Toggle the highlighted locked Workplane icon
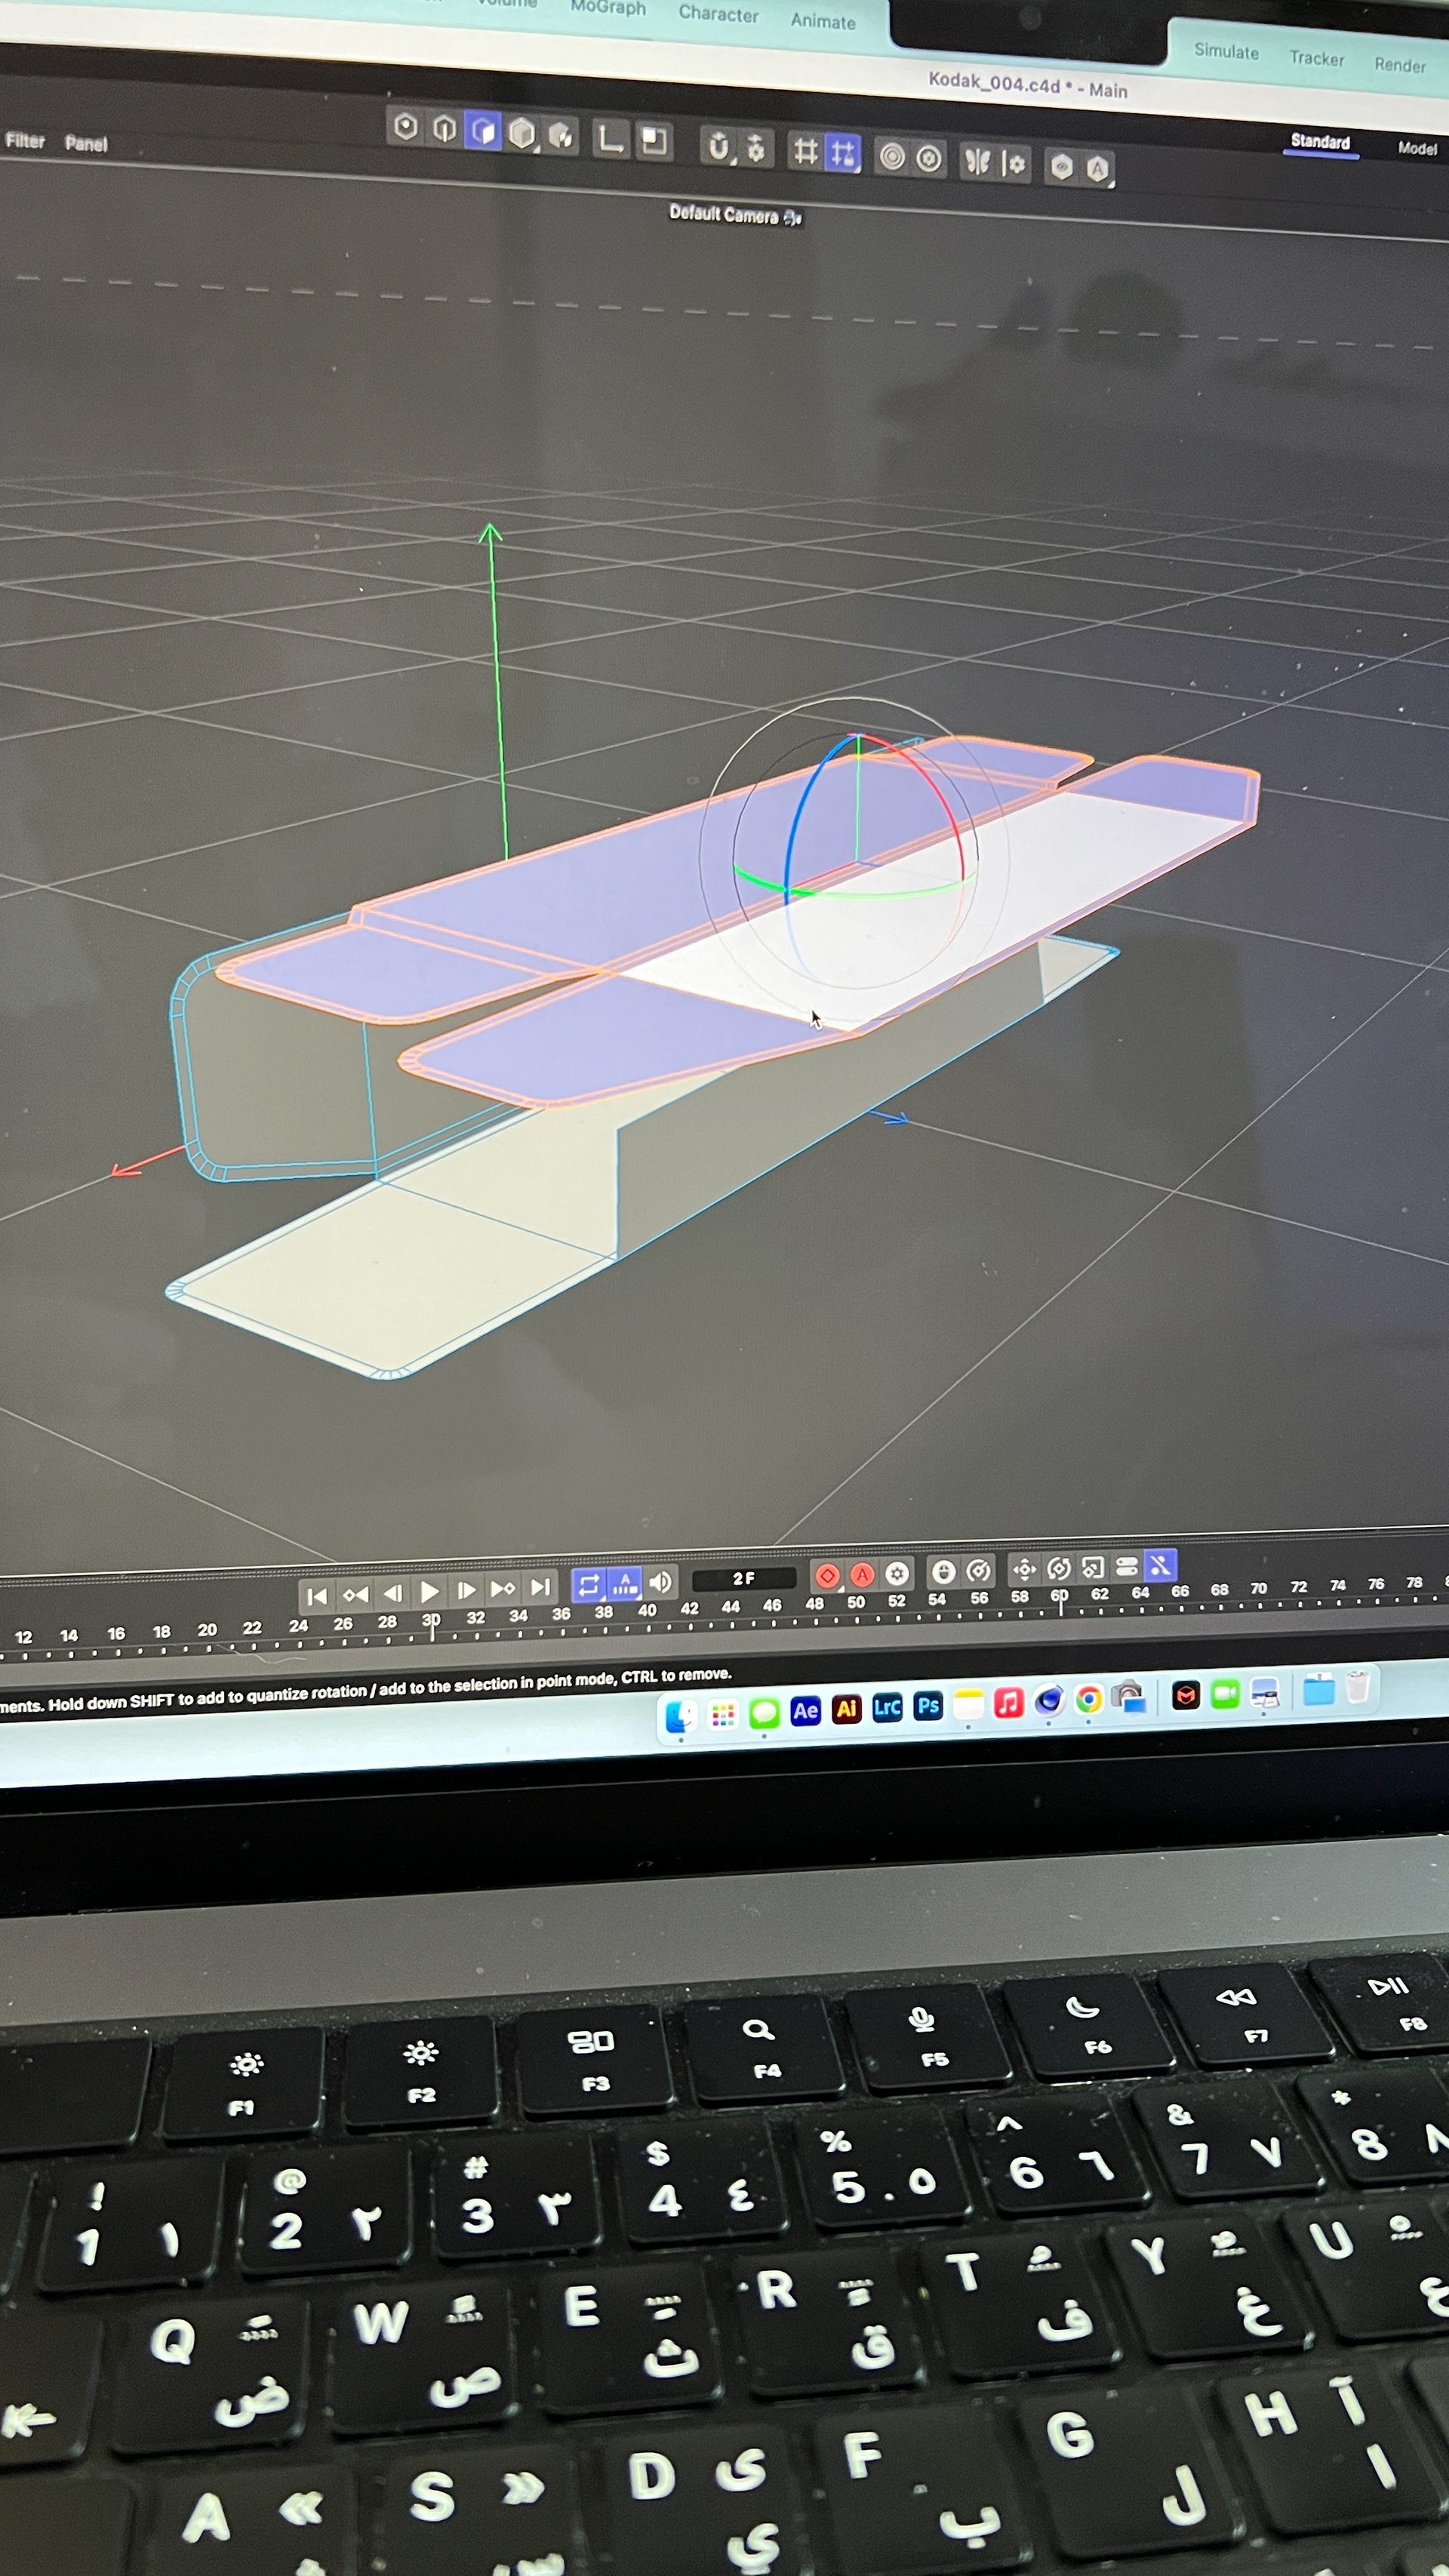The height and width of the screenshot is (2576, 1449). (843, 153)
